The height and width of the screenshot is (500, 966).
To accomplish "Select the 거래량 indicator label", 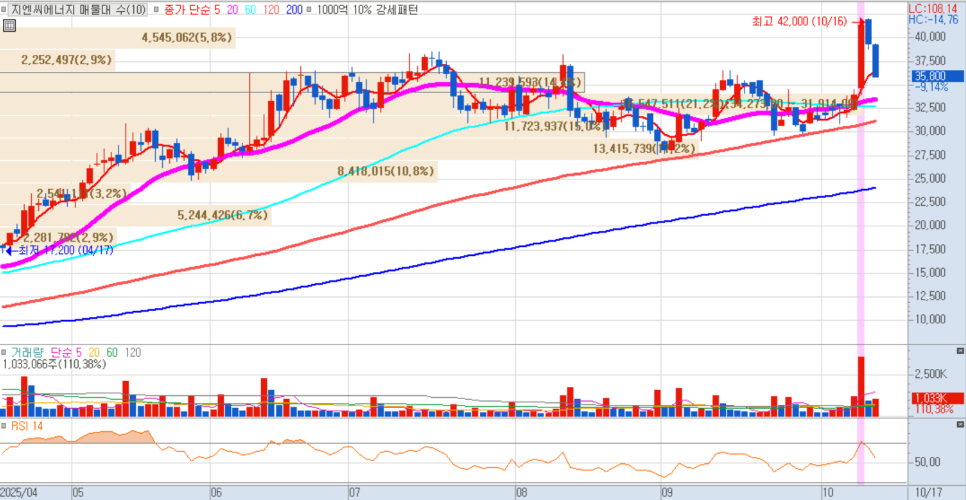I will click(x=28, y=352).
